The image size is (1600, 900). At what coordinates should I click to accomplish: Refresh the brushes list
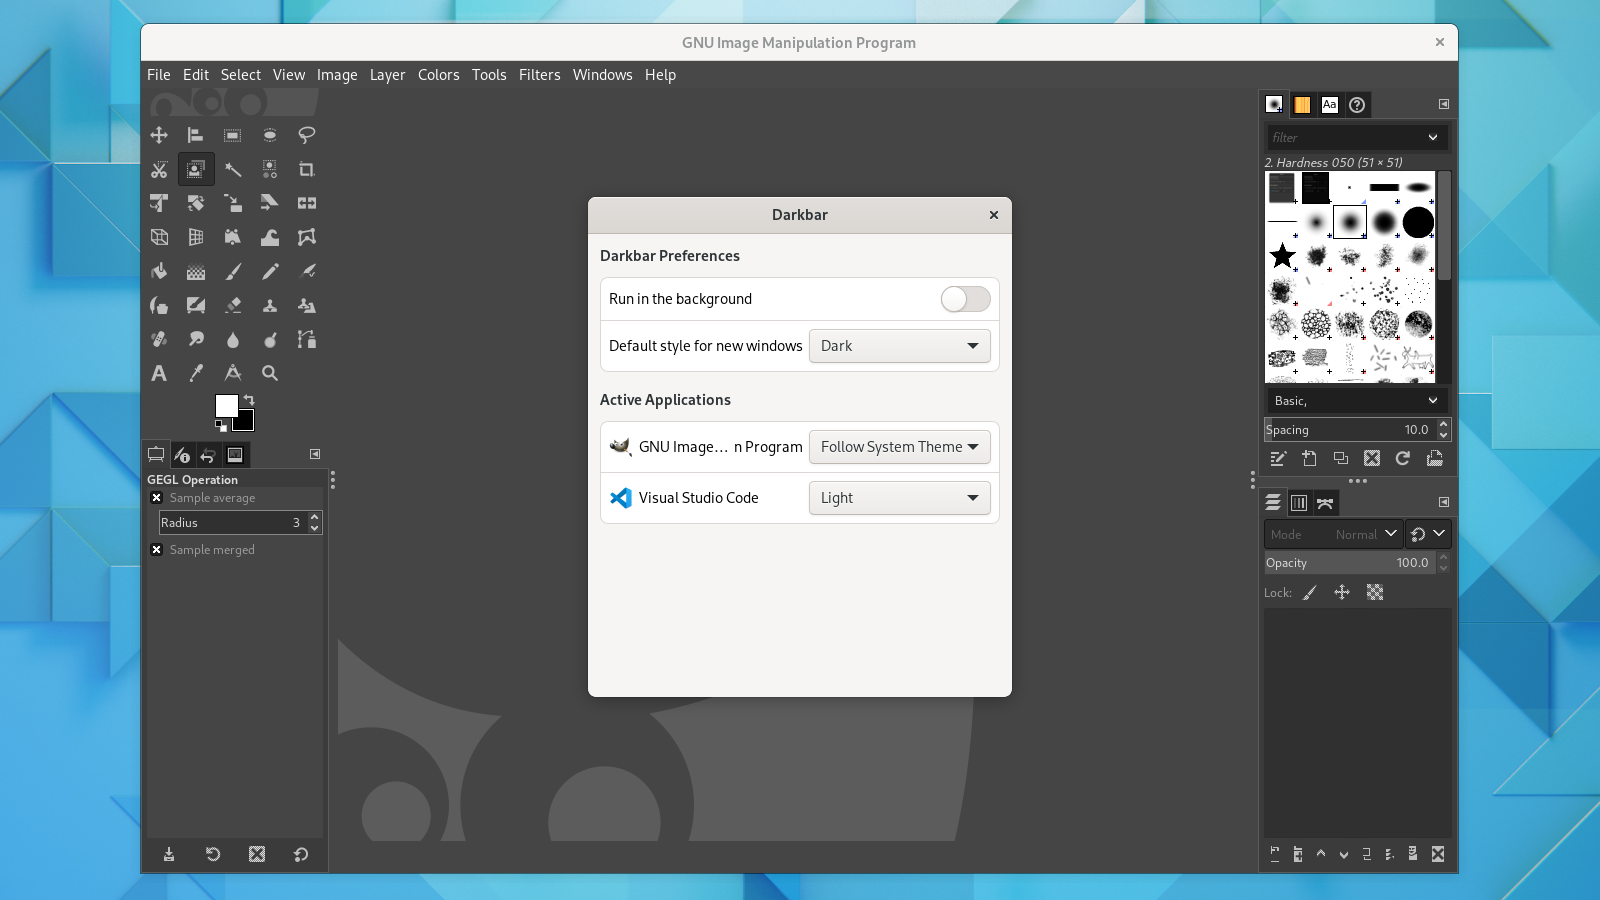[x=1403, y=458]
